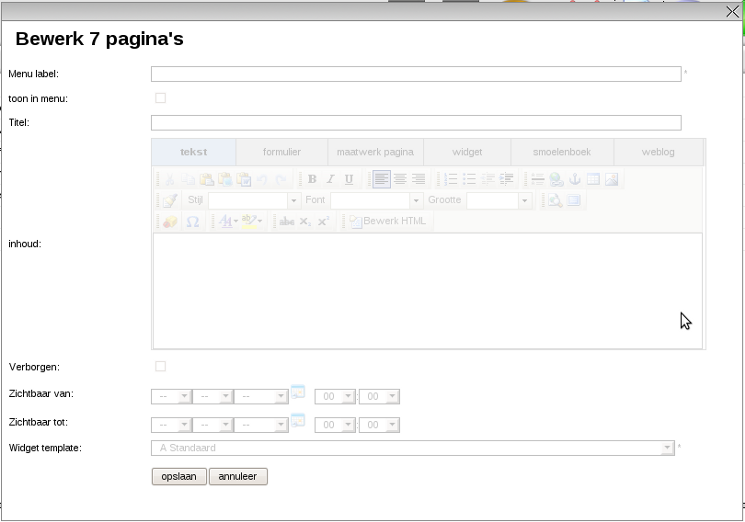Insert anchor icon

pos(575,179)
